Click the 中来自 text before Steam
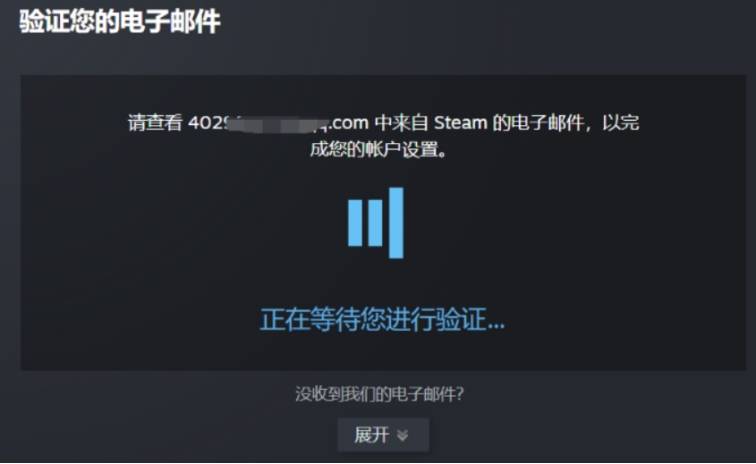756x464 pixels. pos(401,123)
